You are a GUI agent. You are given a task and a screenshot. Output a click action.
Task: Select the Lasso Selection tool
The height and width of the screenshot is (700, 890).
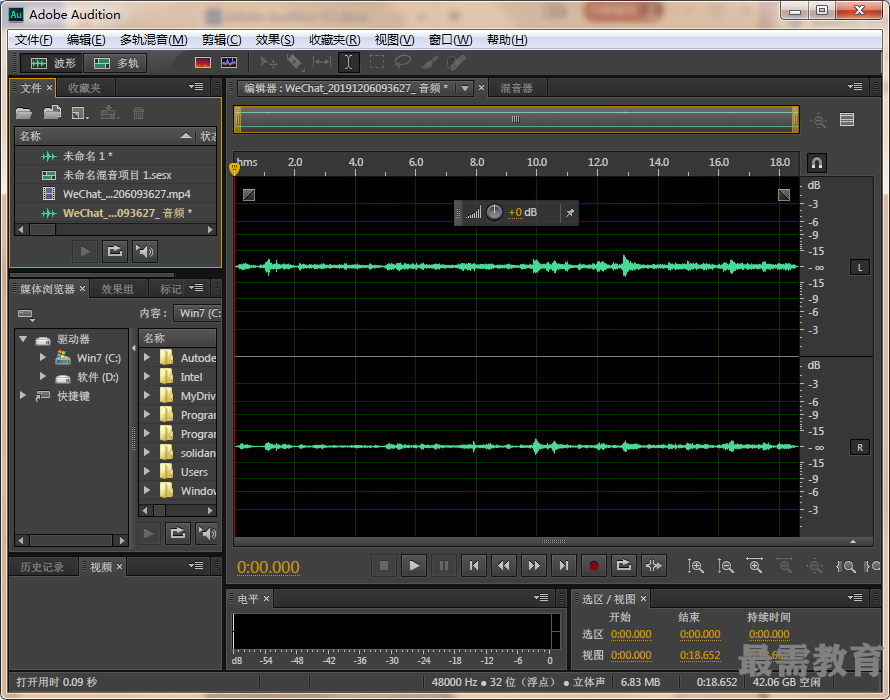[x=403, y=62]
